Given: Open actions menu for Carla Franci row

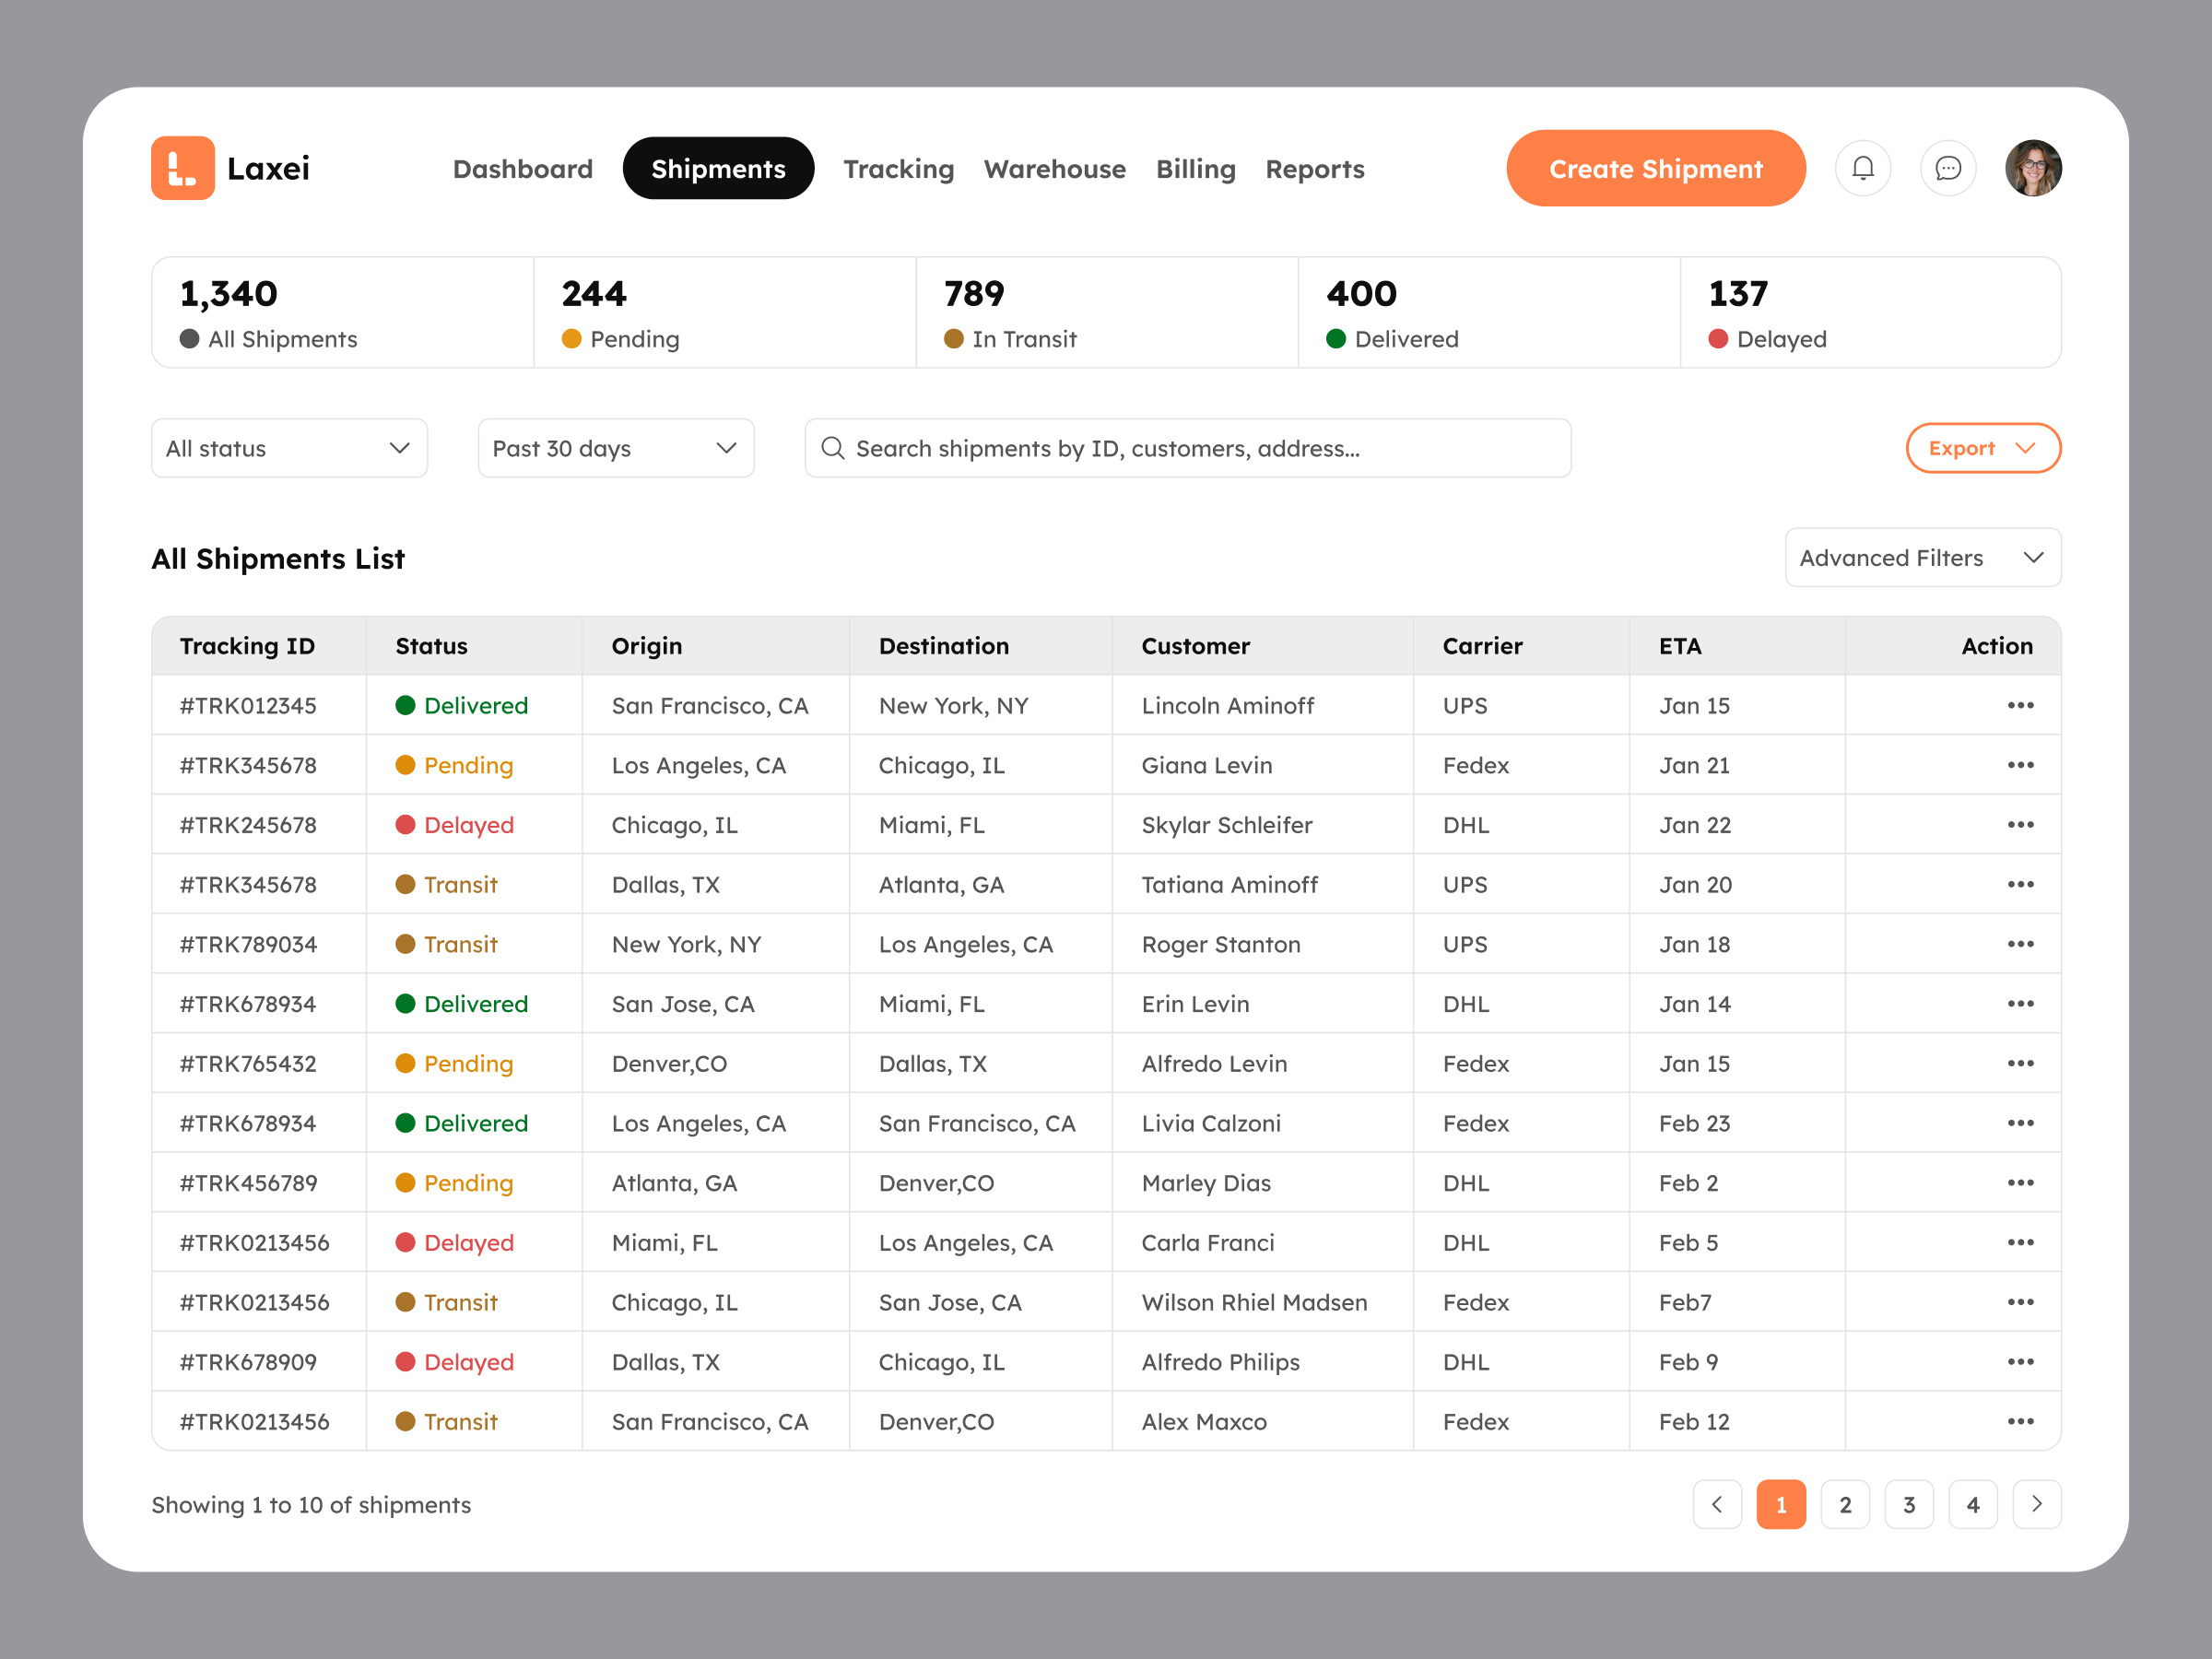Looking at the screenshot, I should coord(2020,1243).
